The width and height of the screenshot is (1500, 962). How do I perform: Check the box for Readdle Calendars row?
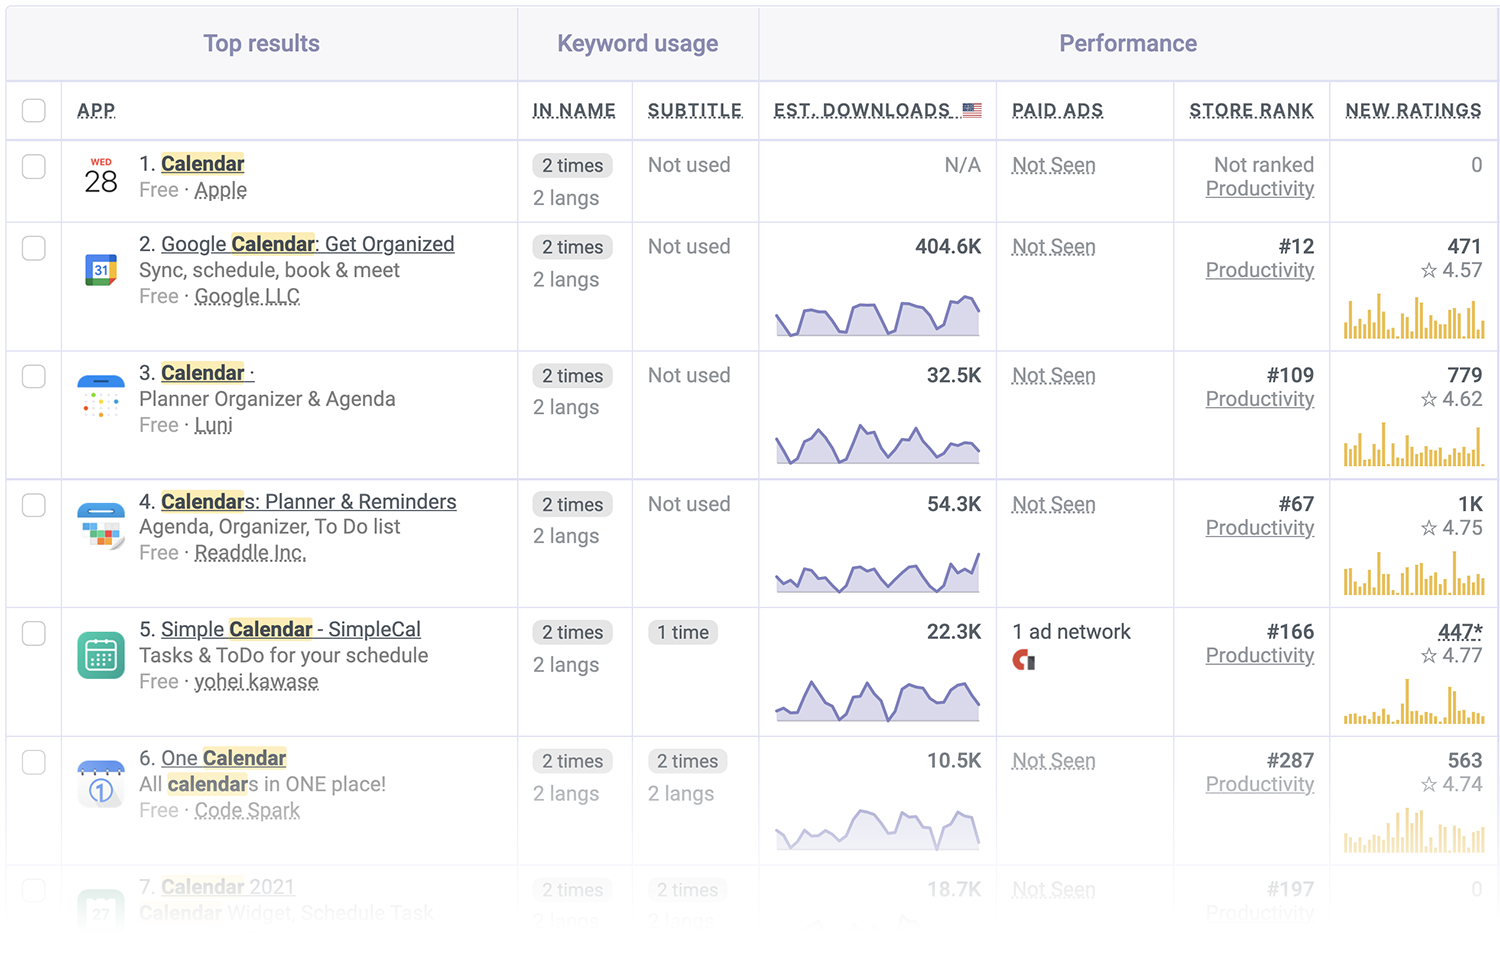(x=34, y=505)
